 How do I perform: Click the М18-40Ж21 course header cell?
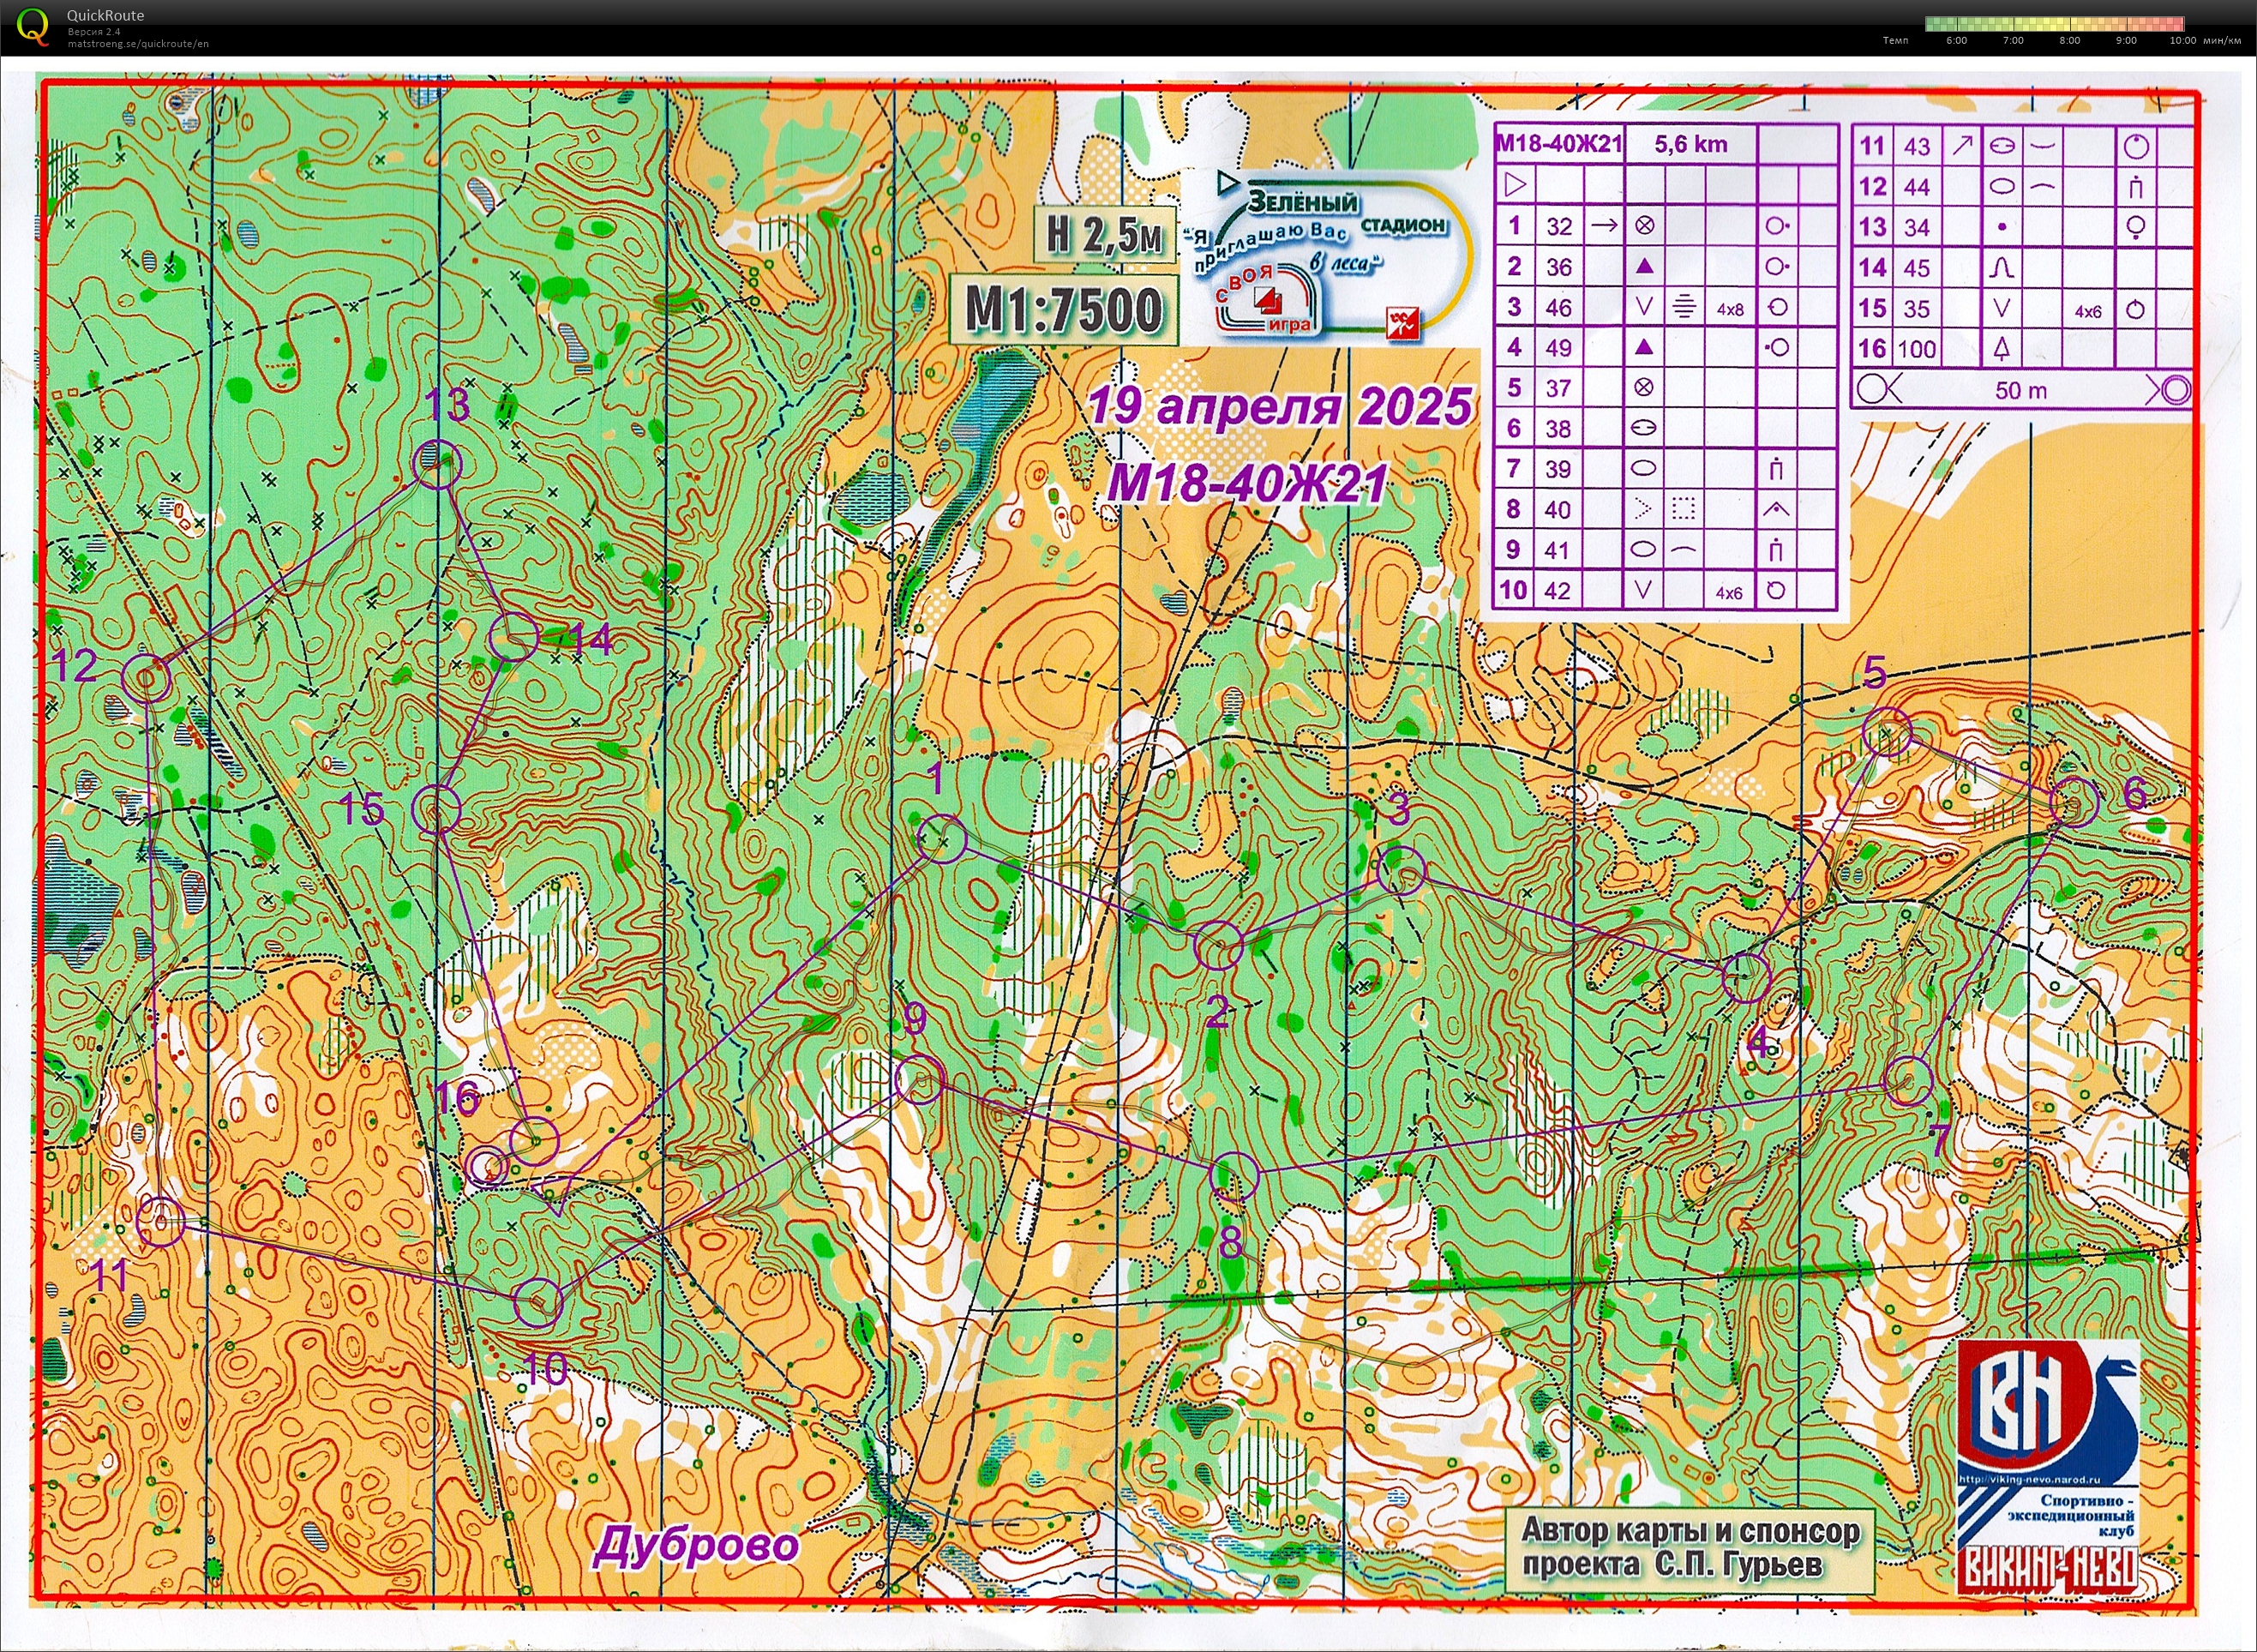tap(1558, 144)
